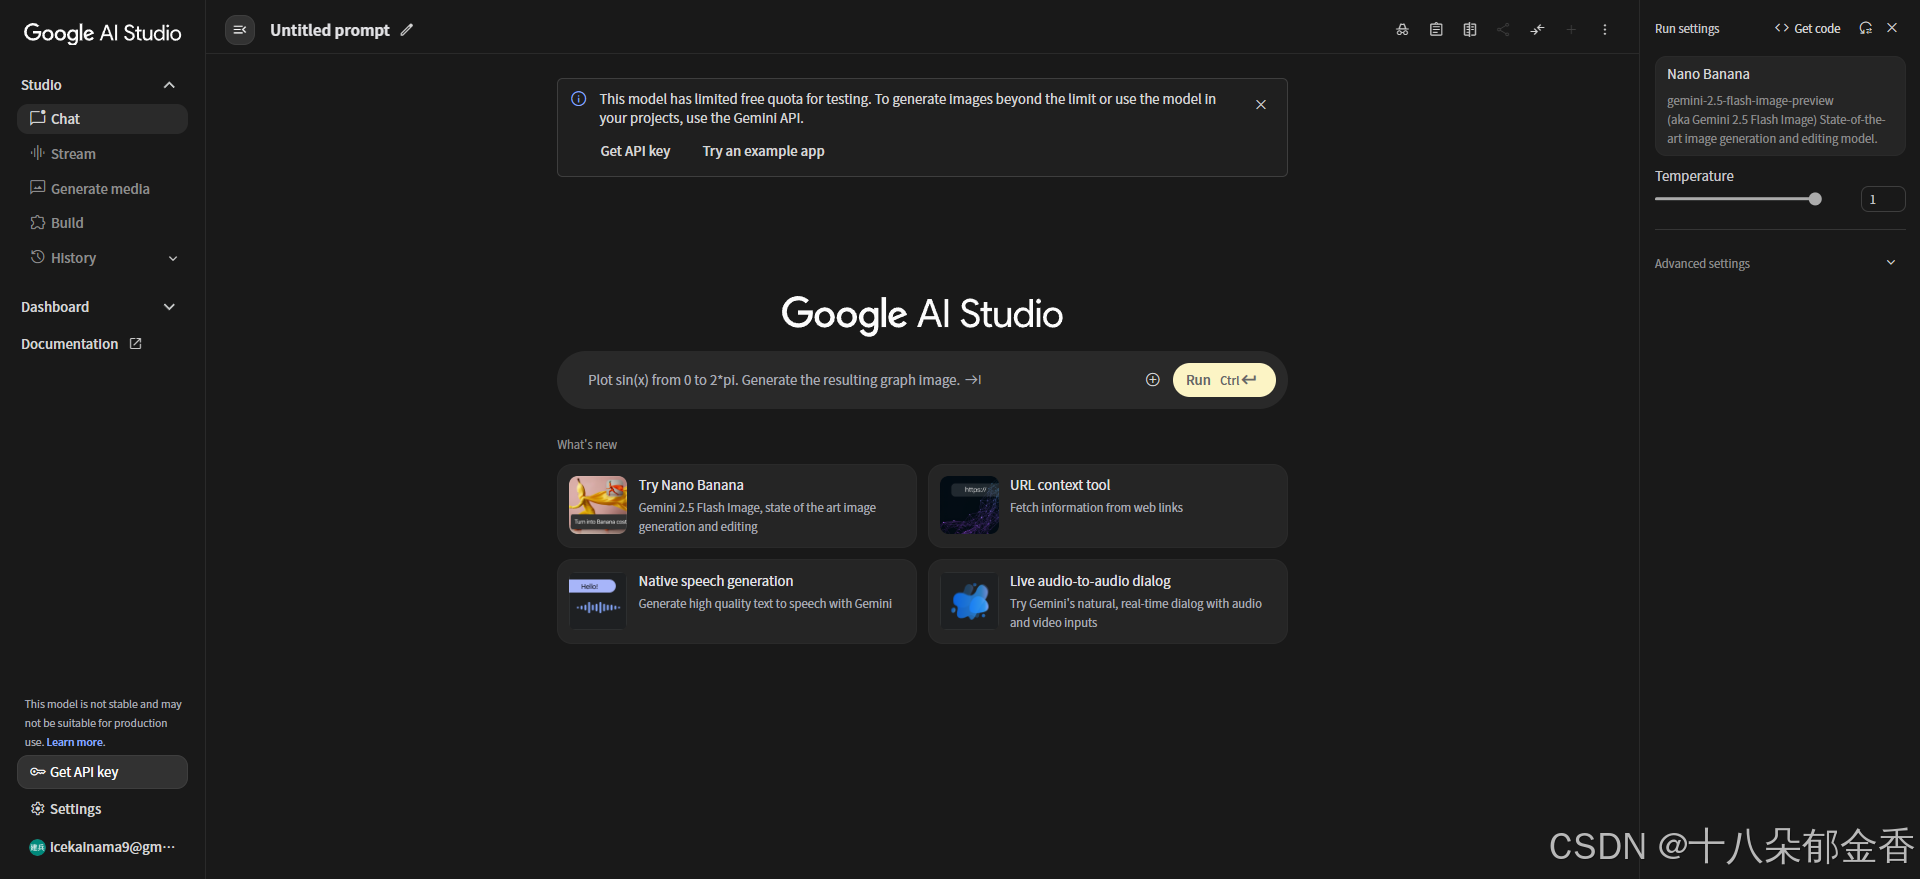The image size is (1920, 879).
Task: Follow the Learn more link
Action: 75,742
